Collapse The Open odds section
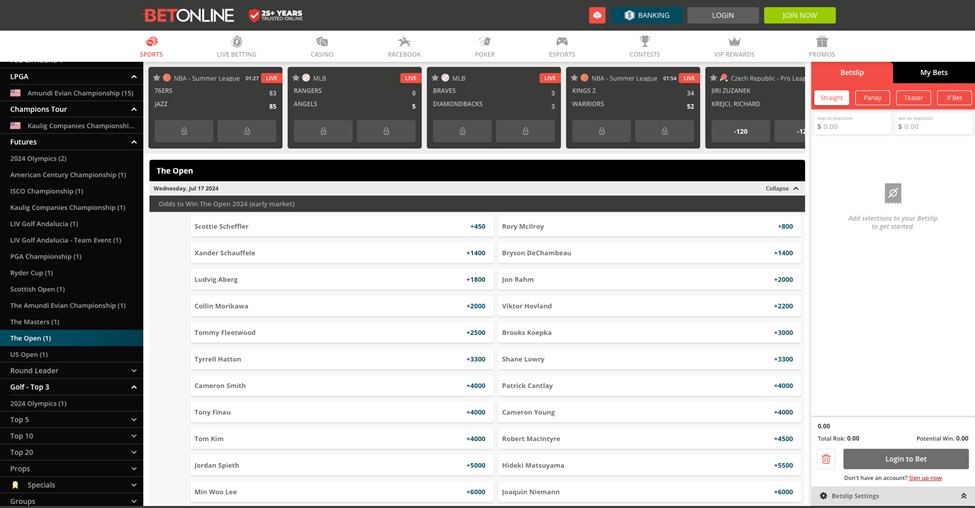This screenshot has height=508, width=975. click(x=782, y=188)
